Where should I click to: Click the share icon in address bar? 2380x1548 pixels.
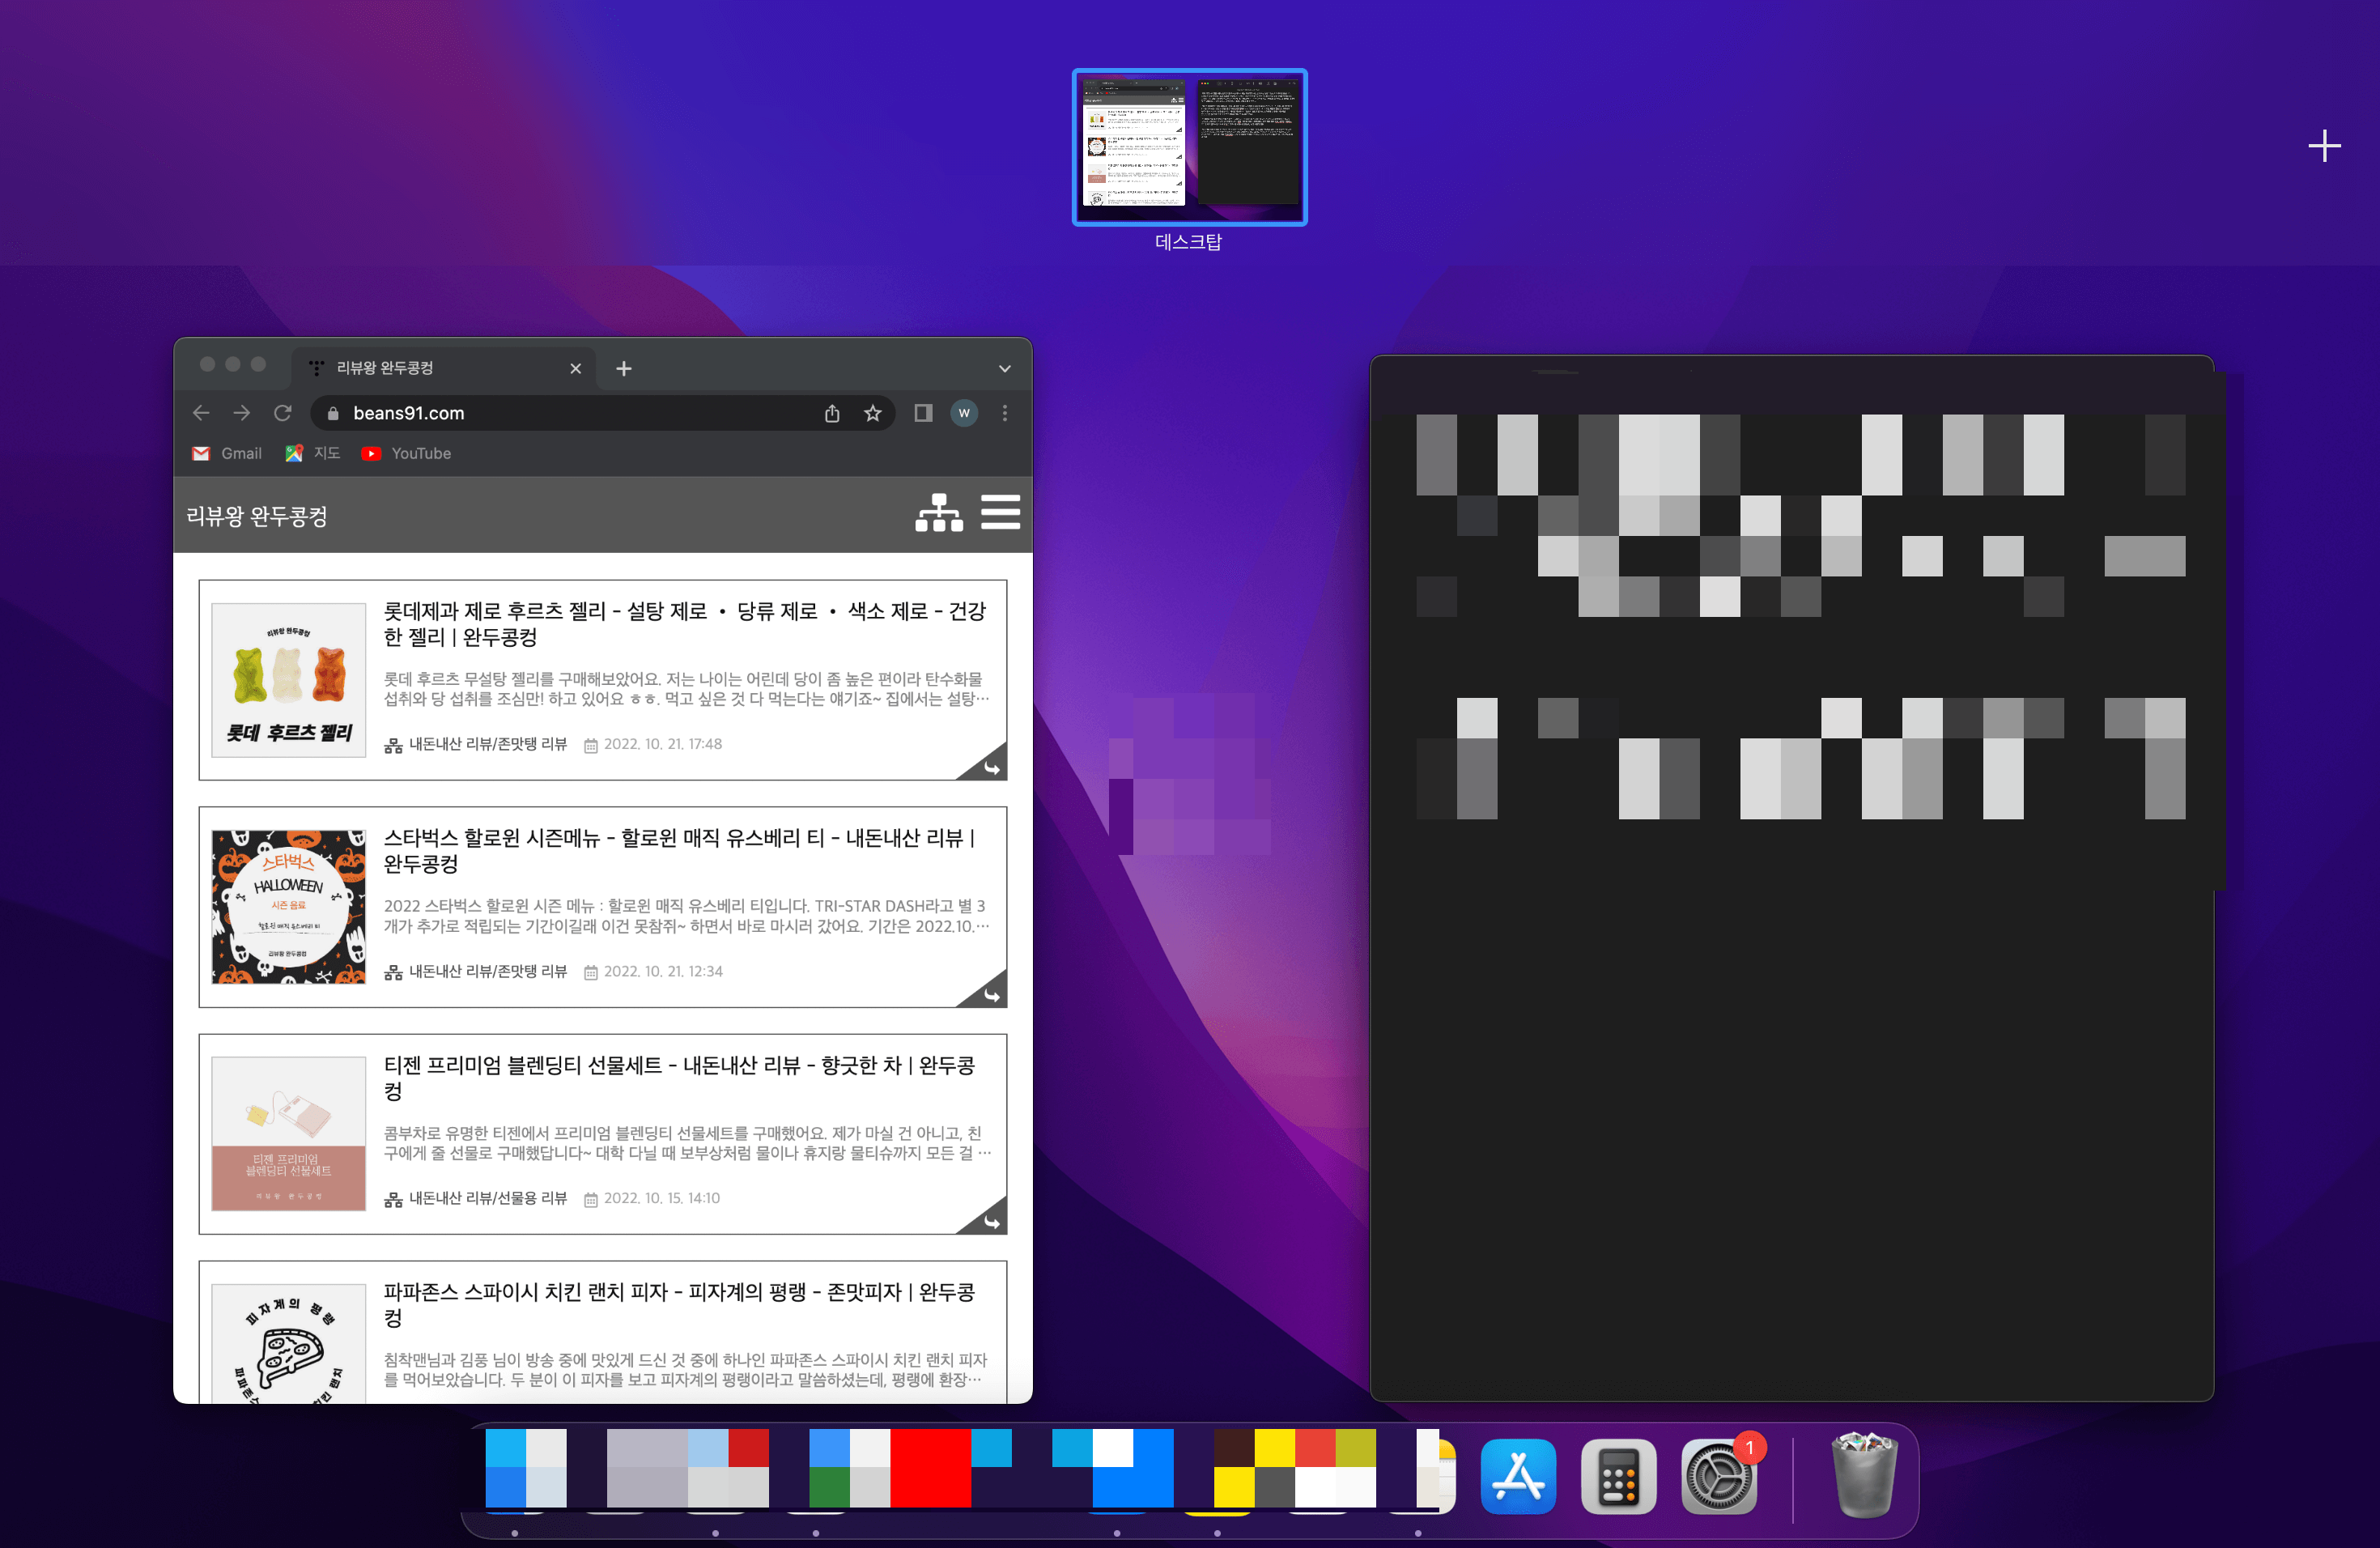832,413
